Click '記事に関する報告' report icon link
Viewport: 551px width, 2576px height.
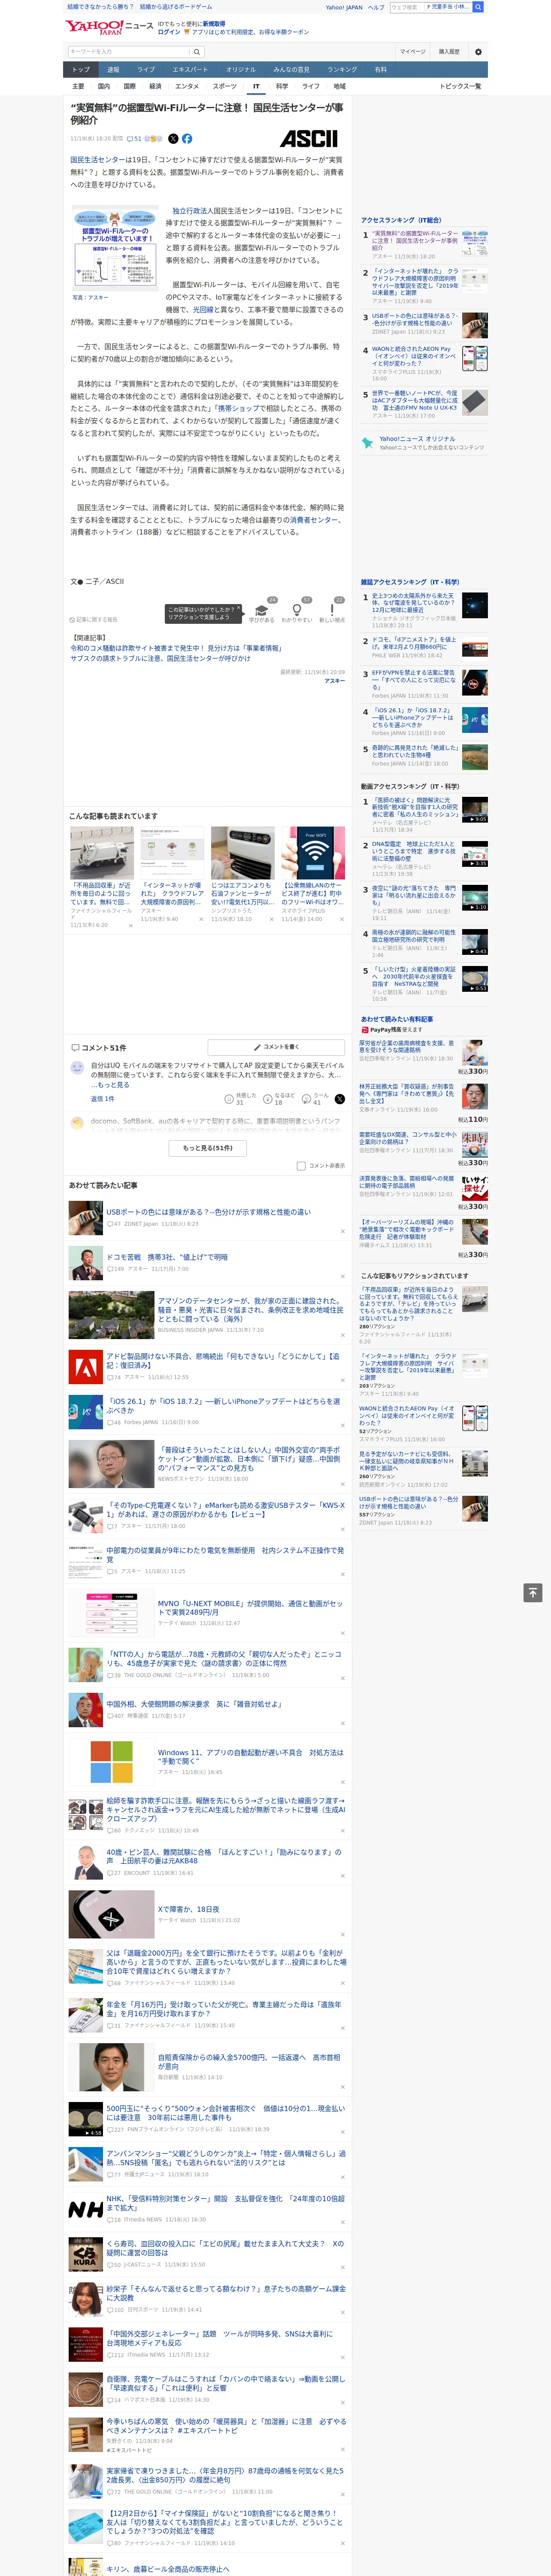tap(93, 620)
